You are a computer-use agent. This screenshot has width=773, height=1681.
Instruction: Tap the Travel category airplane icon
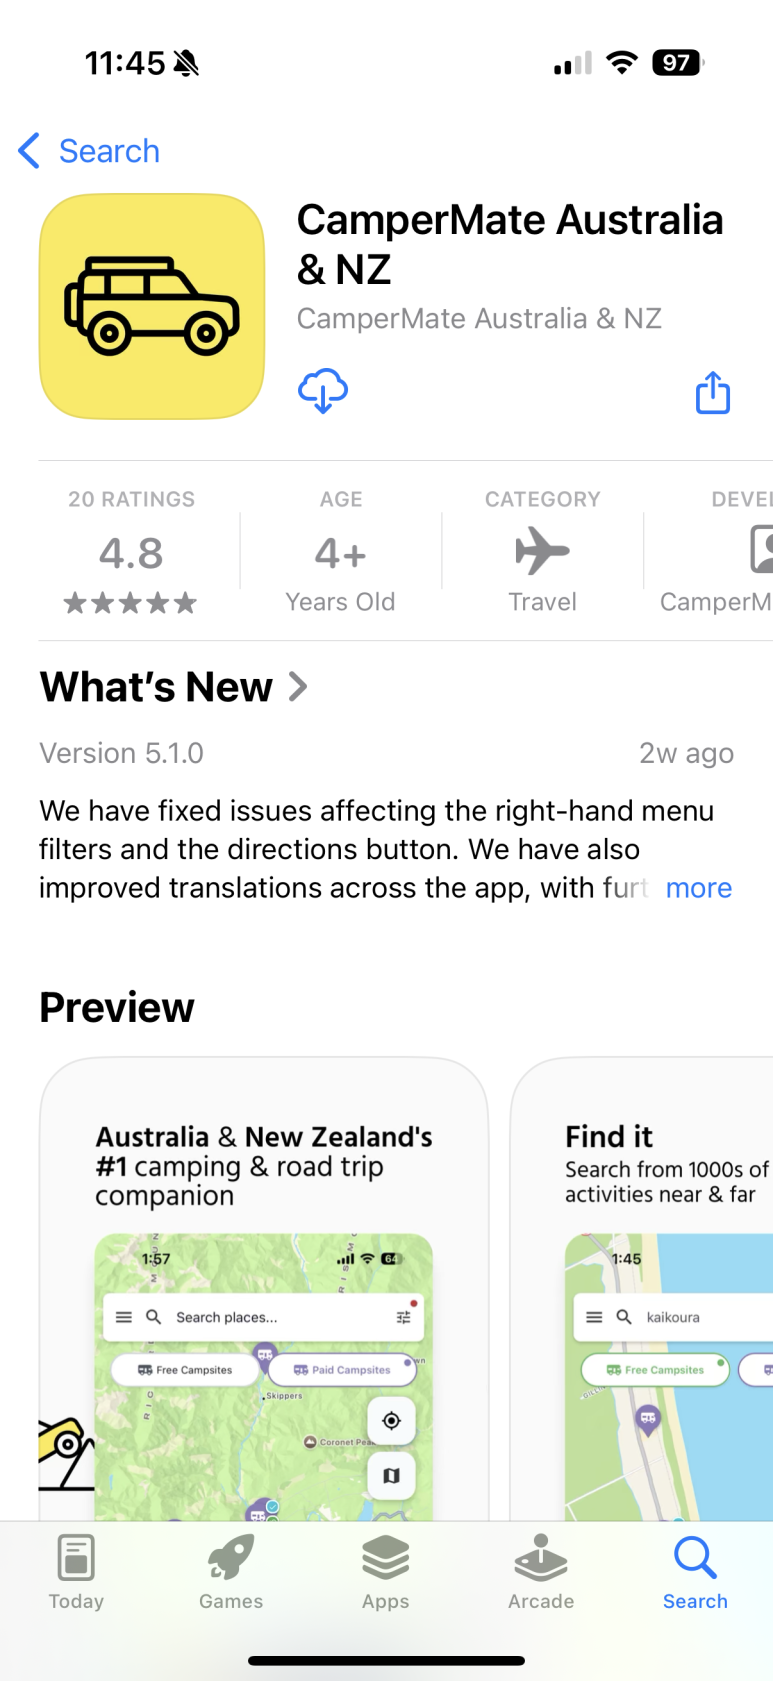coord(542,551)
